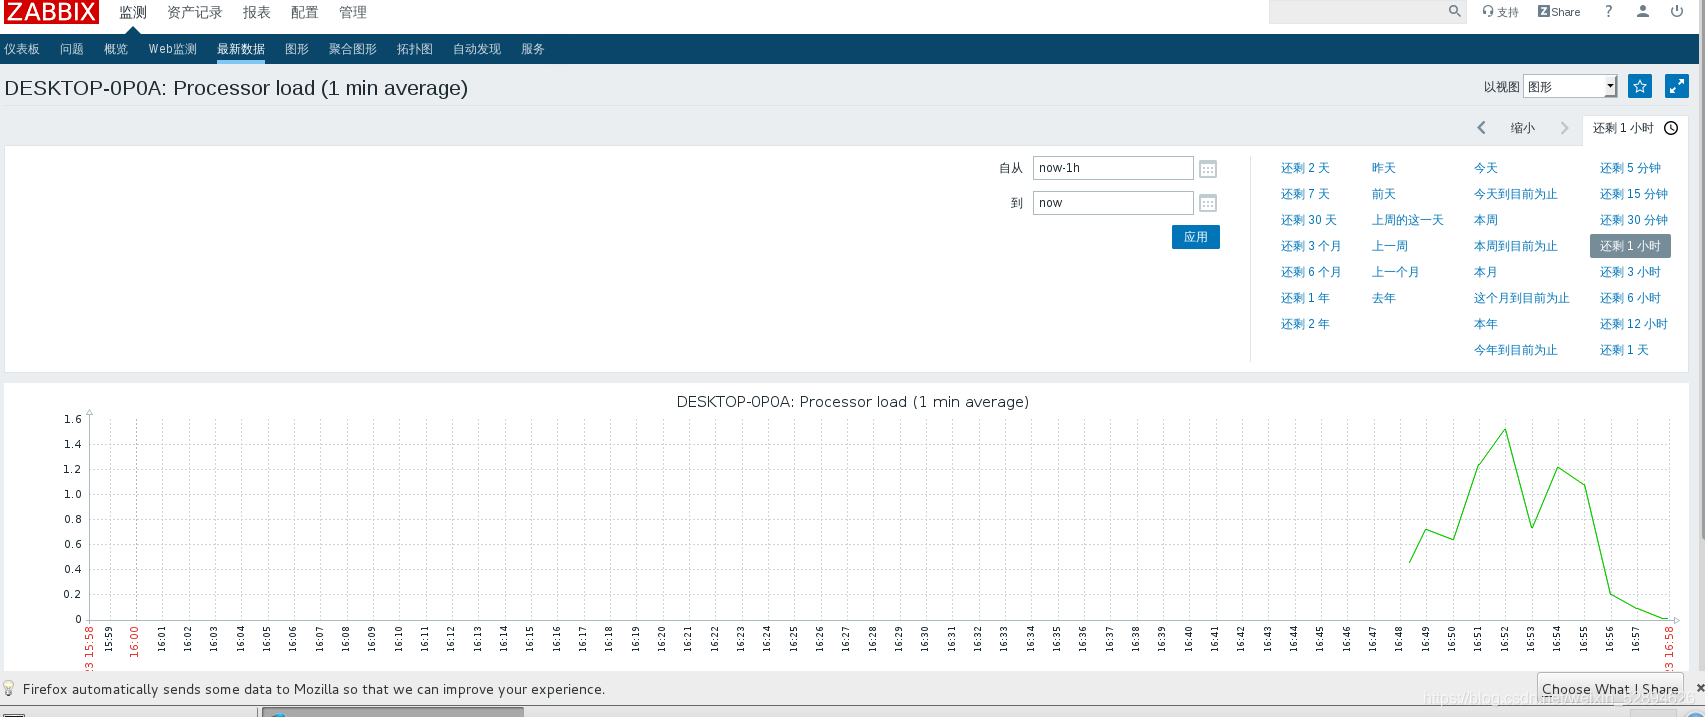This screenshot has width=1705, height=717.
Task: Toggle the 还剩 1 小时 time selector tab
Action: [1635, 128]
